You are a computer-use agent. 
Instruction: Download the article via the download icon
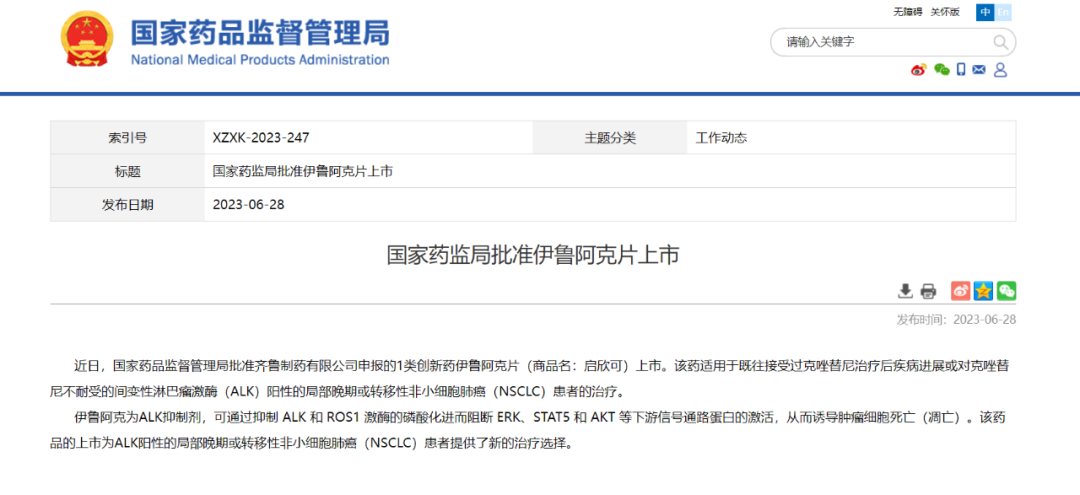coord(905,291)
